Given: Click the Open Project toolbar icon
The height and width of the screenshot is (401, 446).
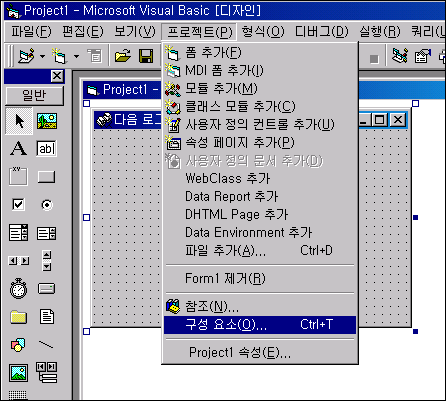Looking at the screenshot, I should click(x=123, y=56).
